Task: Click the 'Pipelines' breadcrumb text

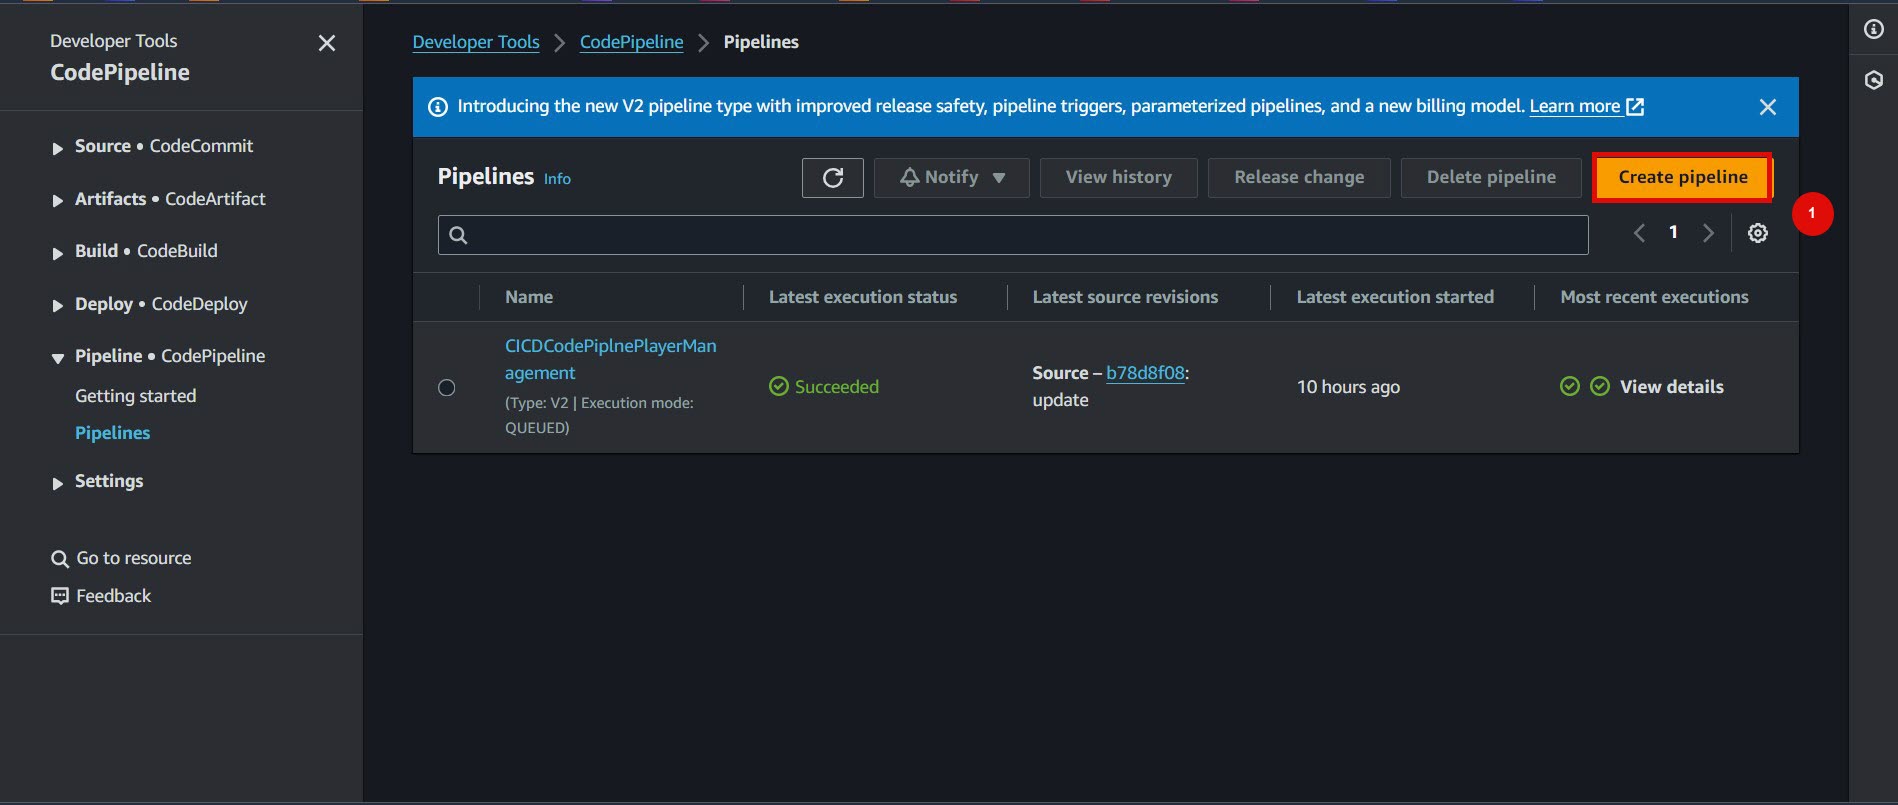Action: coord(761,42)
